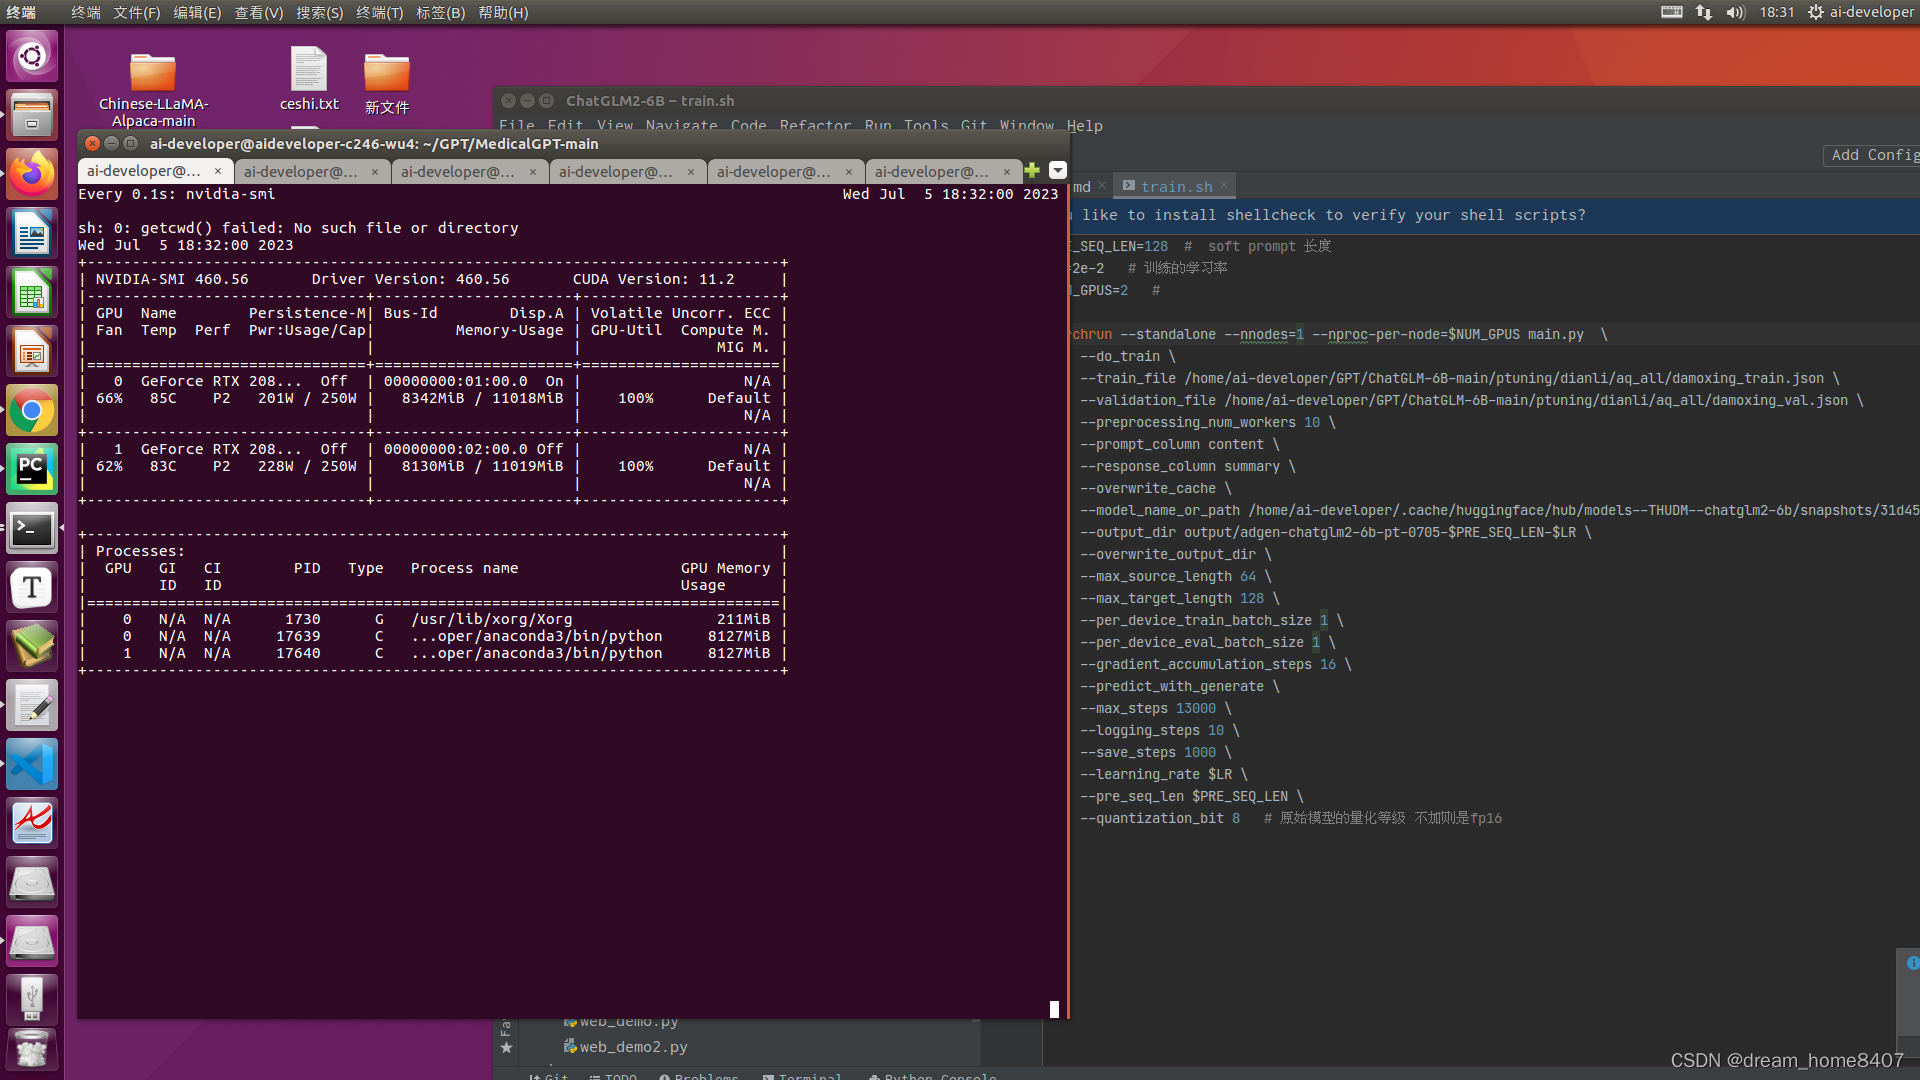Open the green books app in the dock

32,646
